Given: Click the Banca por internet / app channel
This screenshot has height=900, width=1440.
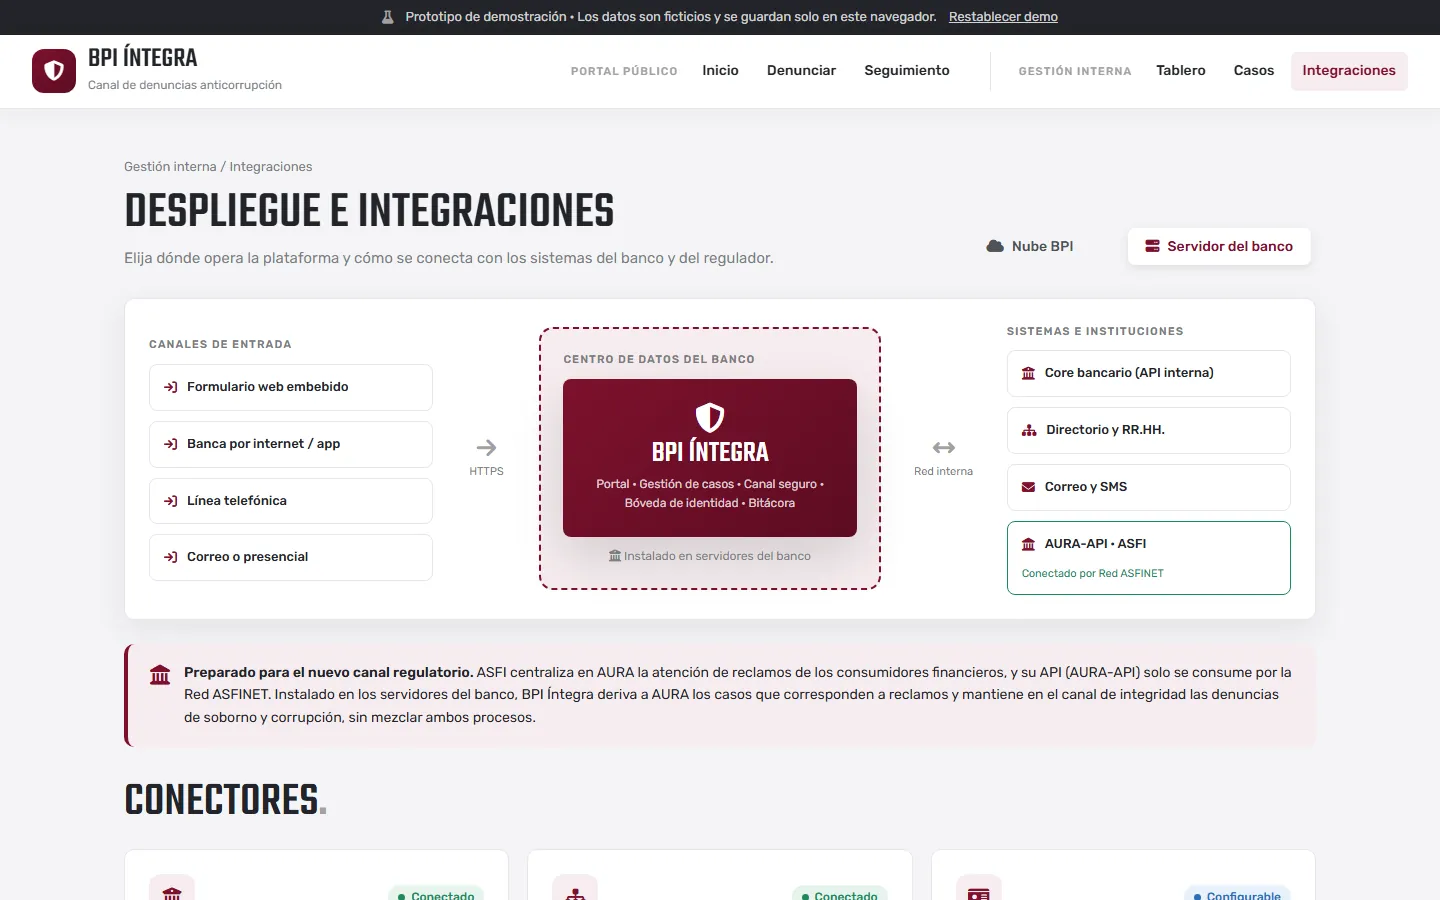Looking at the screenshot, I should click(291, 444).
